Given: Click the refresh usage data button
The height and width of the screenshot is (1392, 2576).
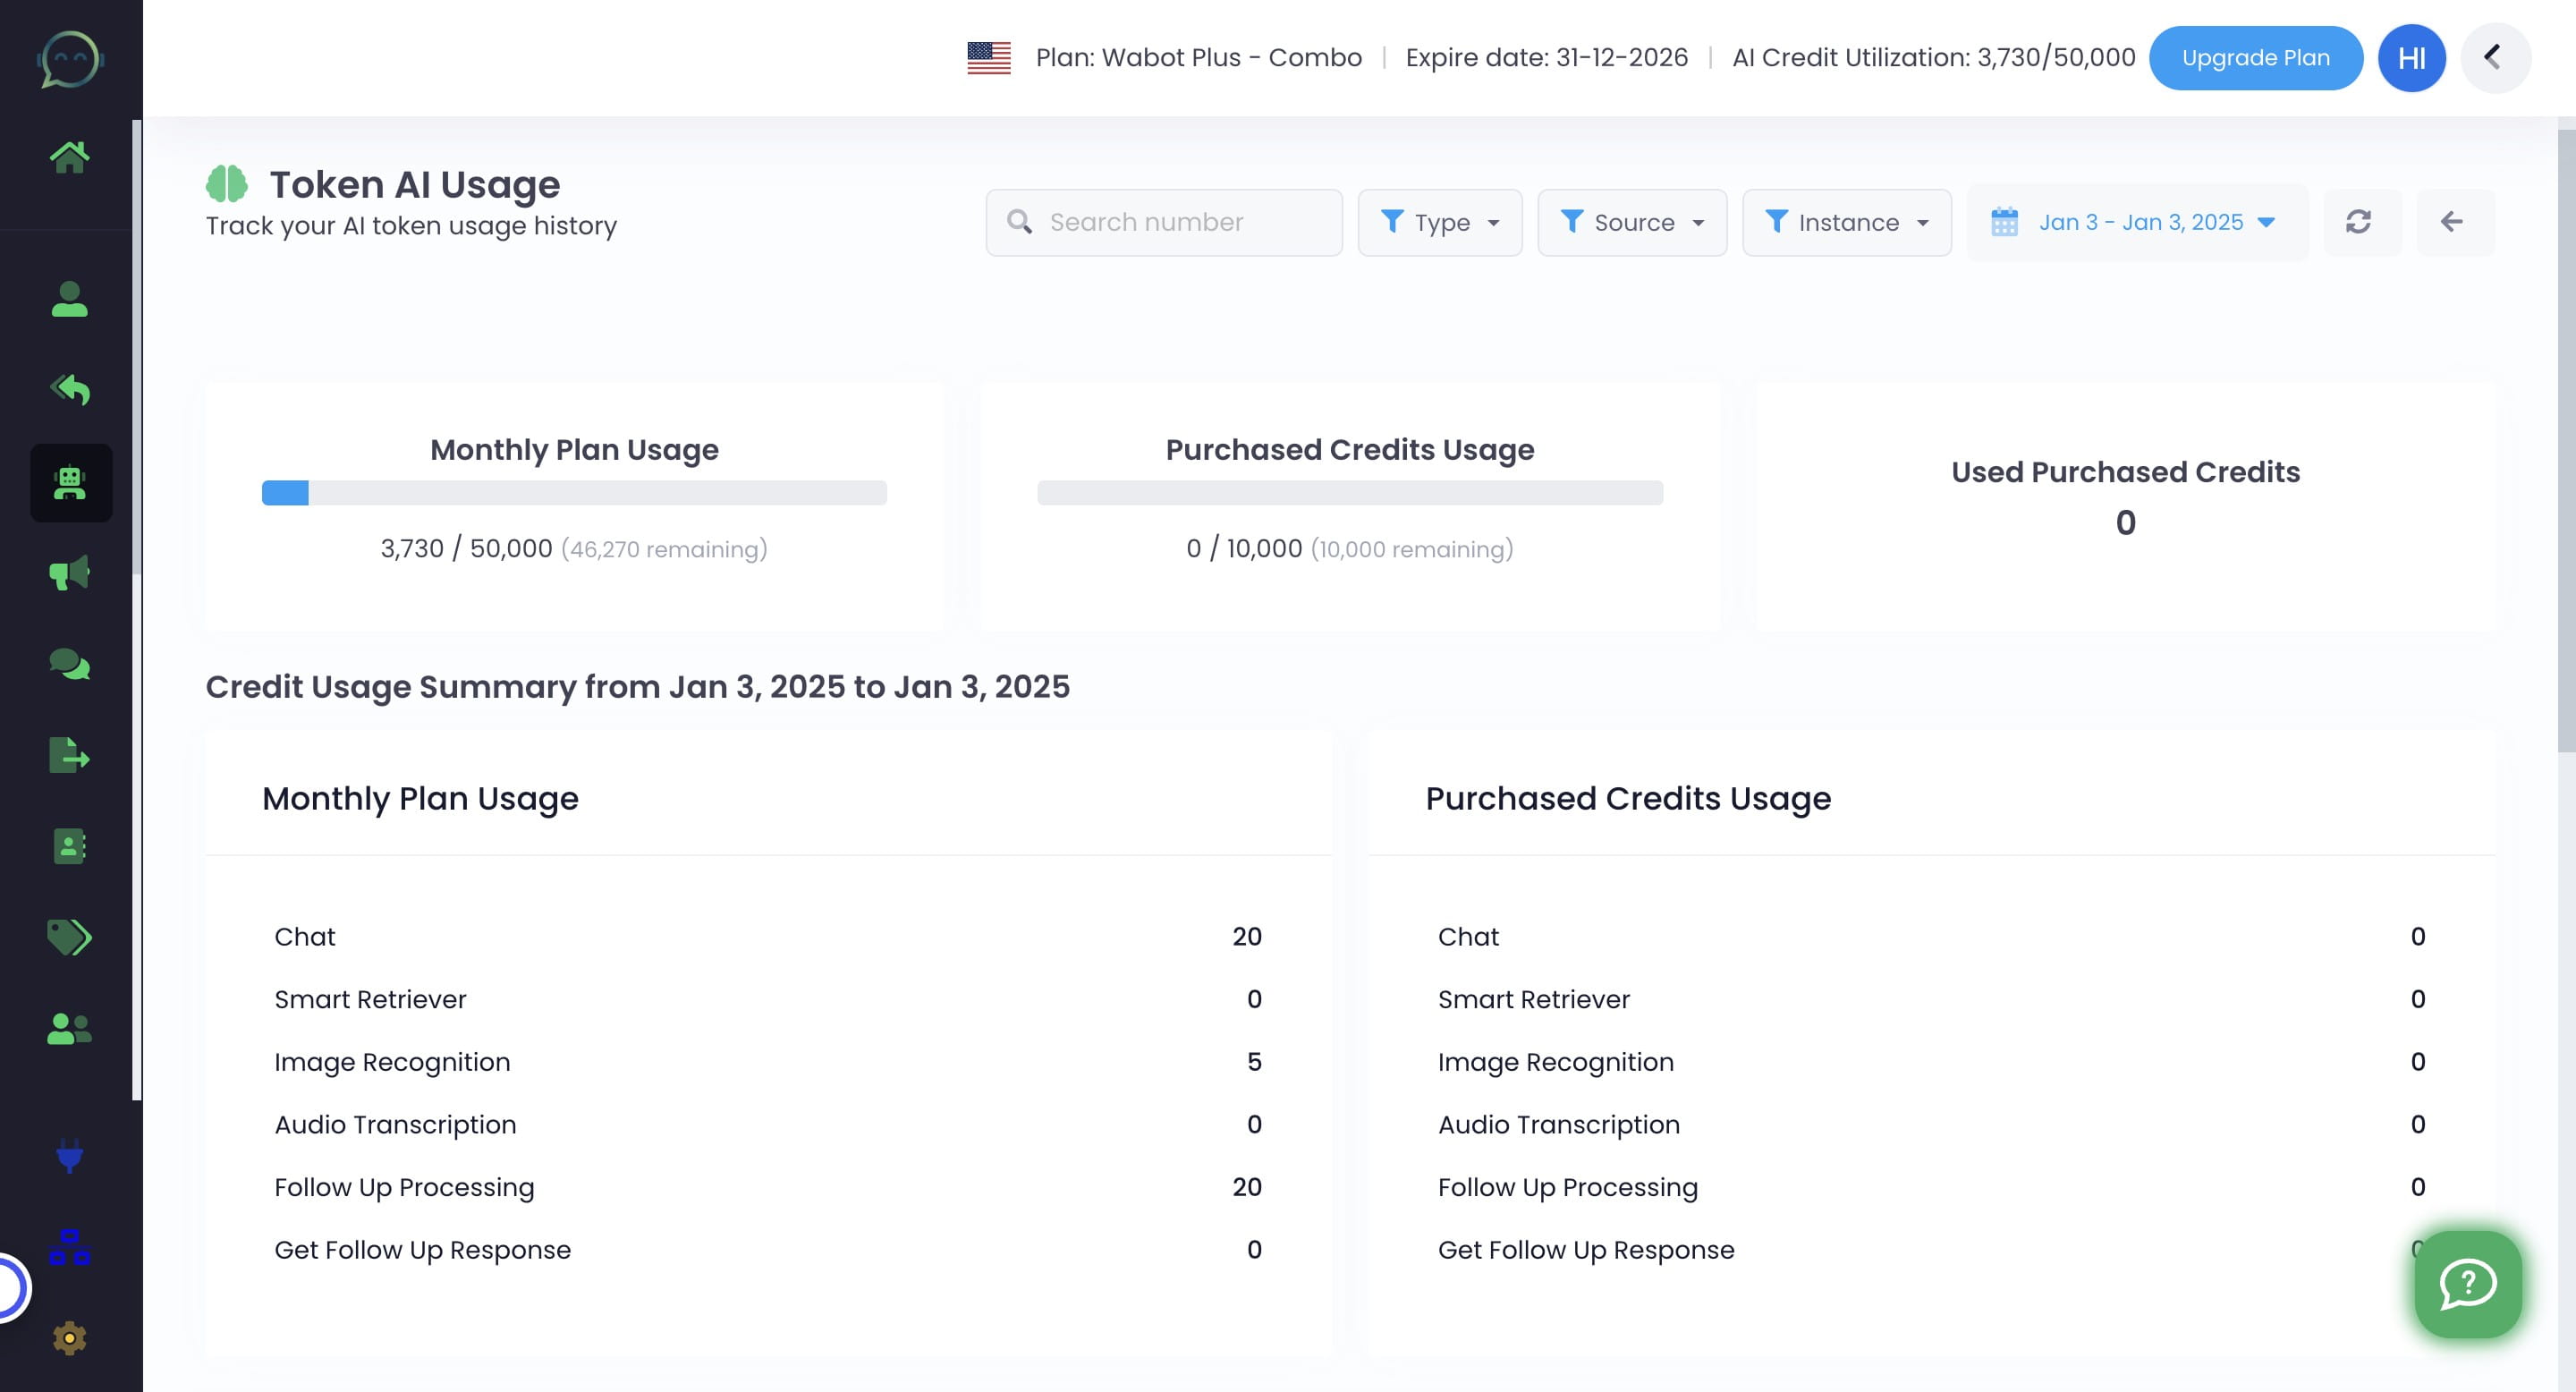Looking at the screenshot, I should (x=2358, y=222).
